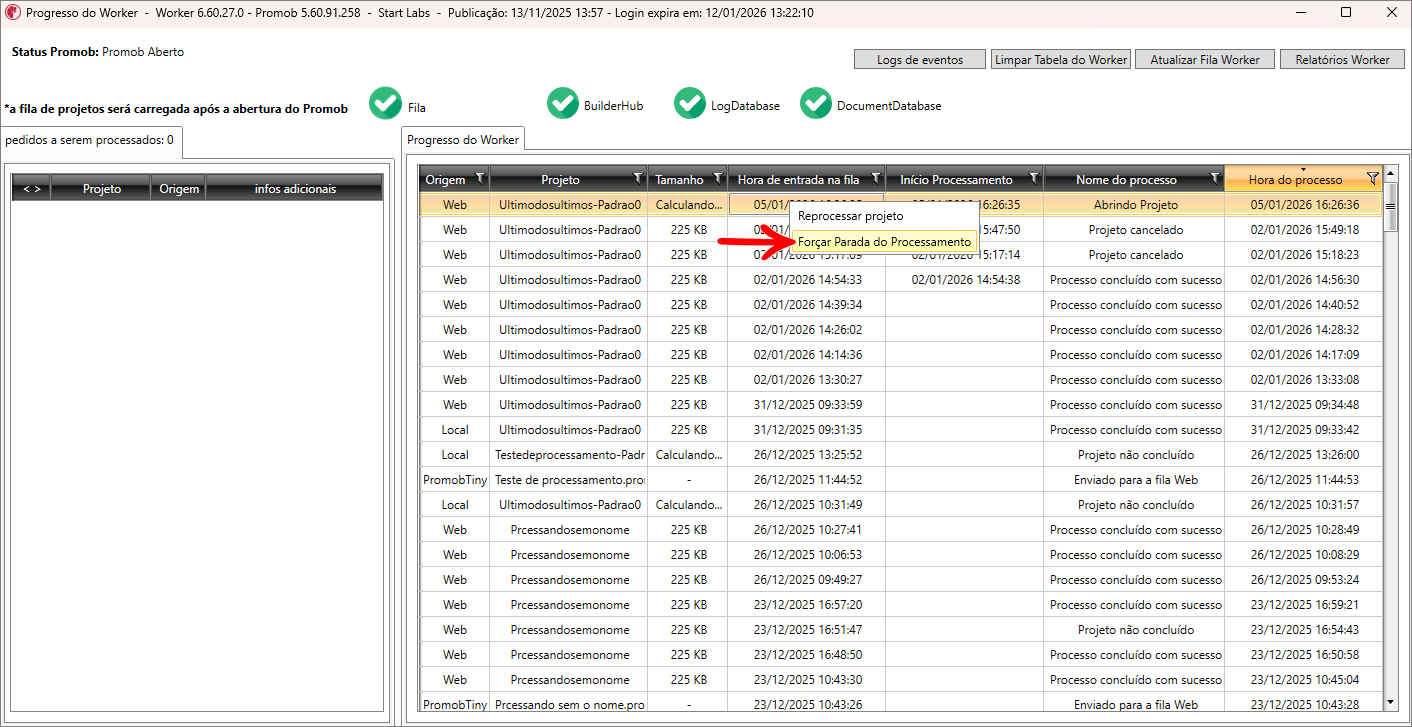
Task: Click the table scrollbar down arrow
Action: pyautogui.click(x=1390, y=703)
